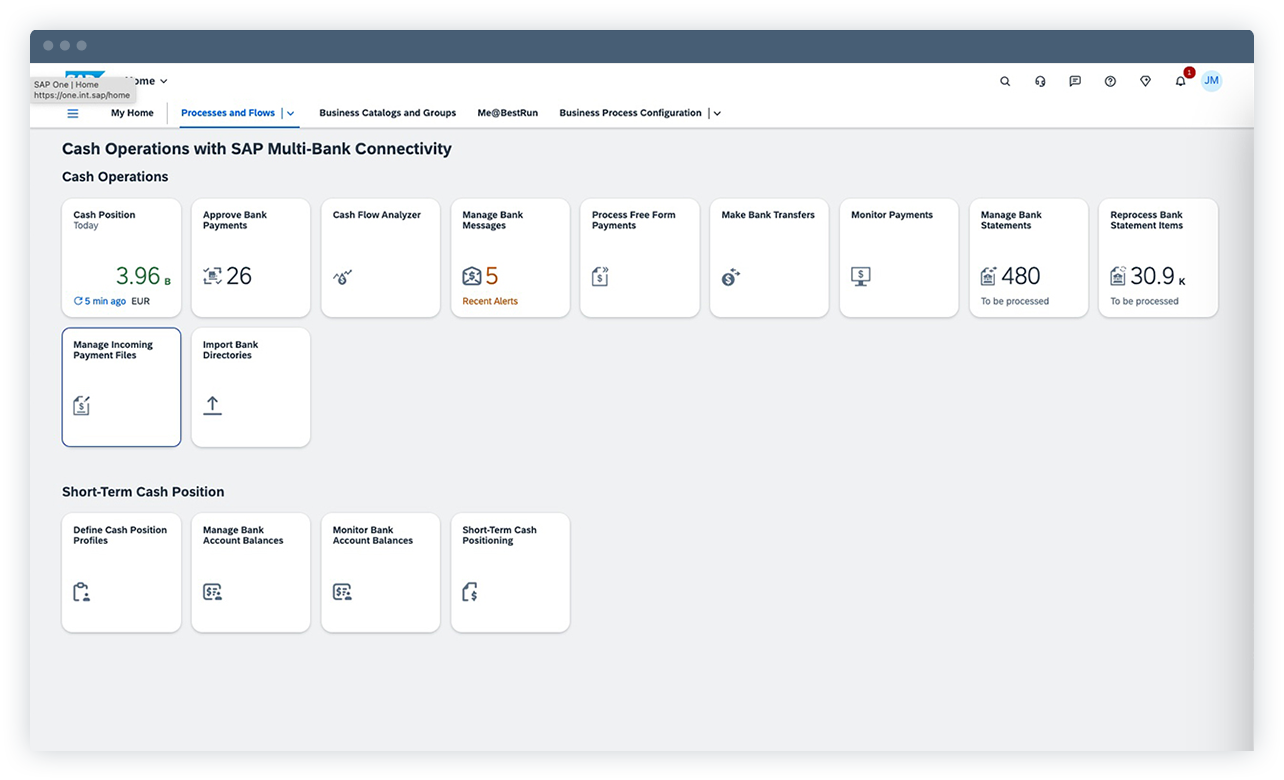Switch to the My Home tab
This screenshot has width=1284, height=780.
(131, 113)
